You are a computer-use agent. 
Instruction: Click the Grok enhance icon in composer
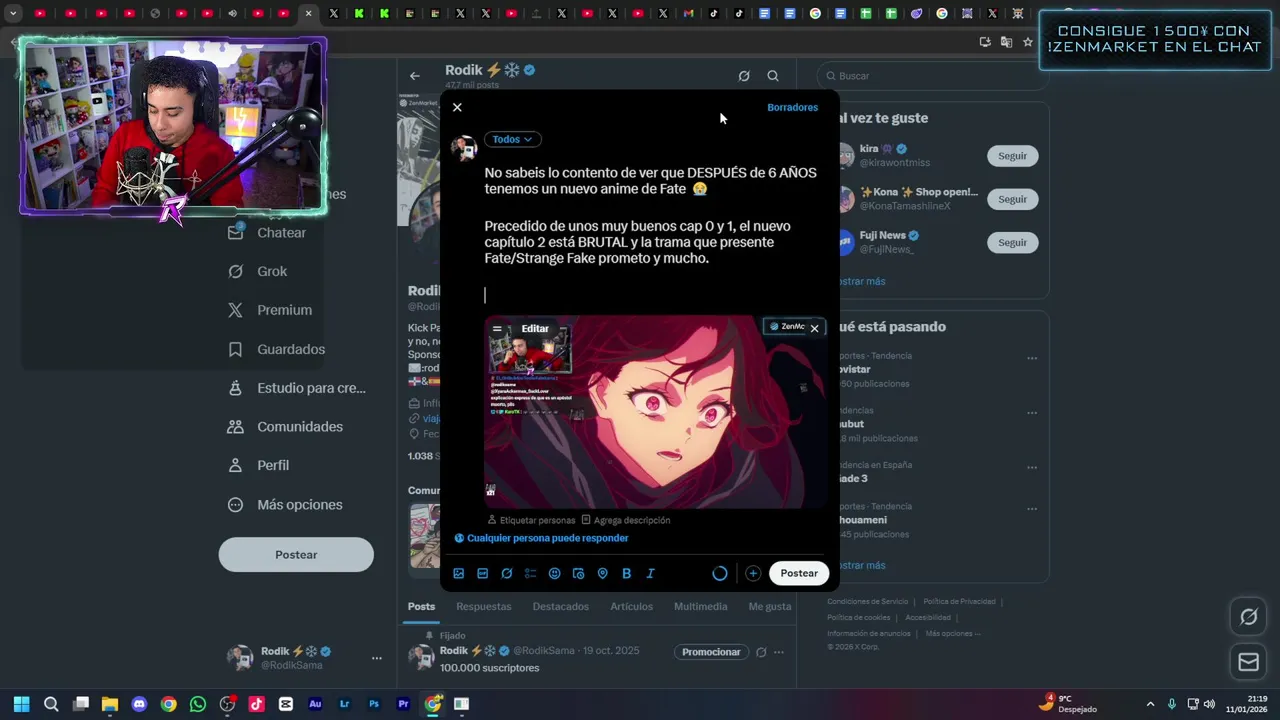[x=507, y=573]
